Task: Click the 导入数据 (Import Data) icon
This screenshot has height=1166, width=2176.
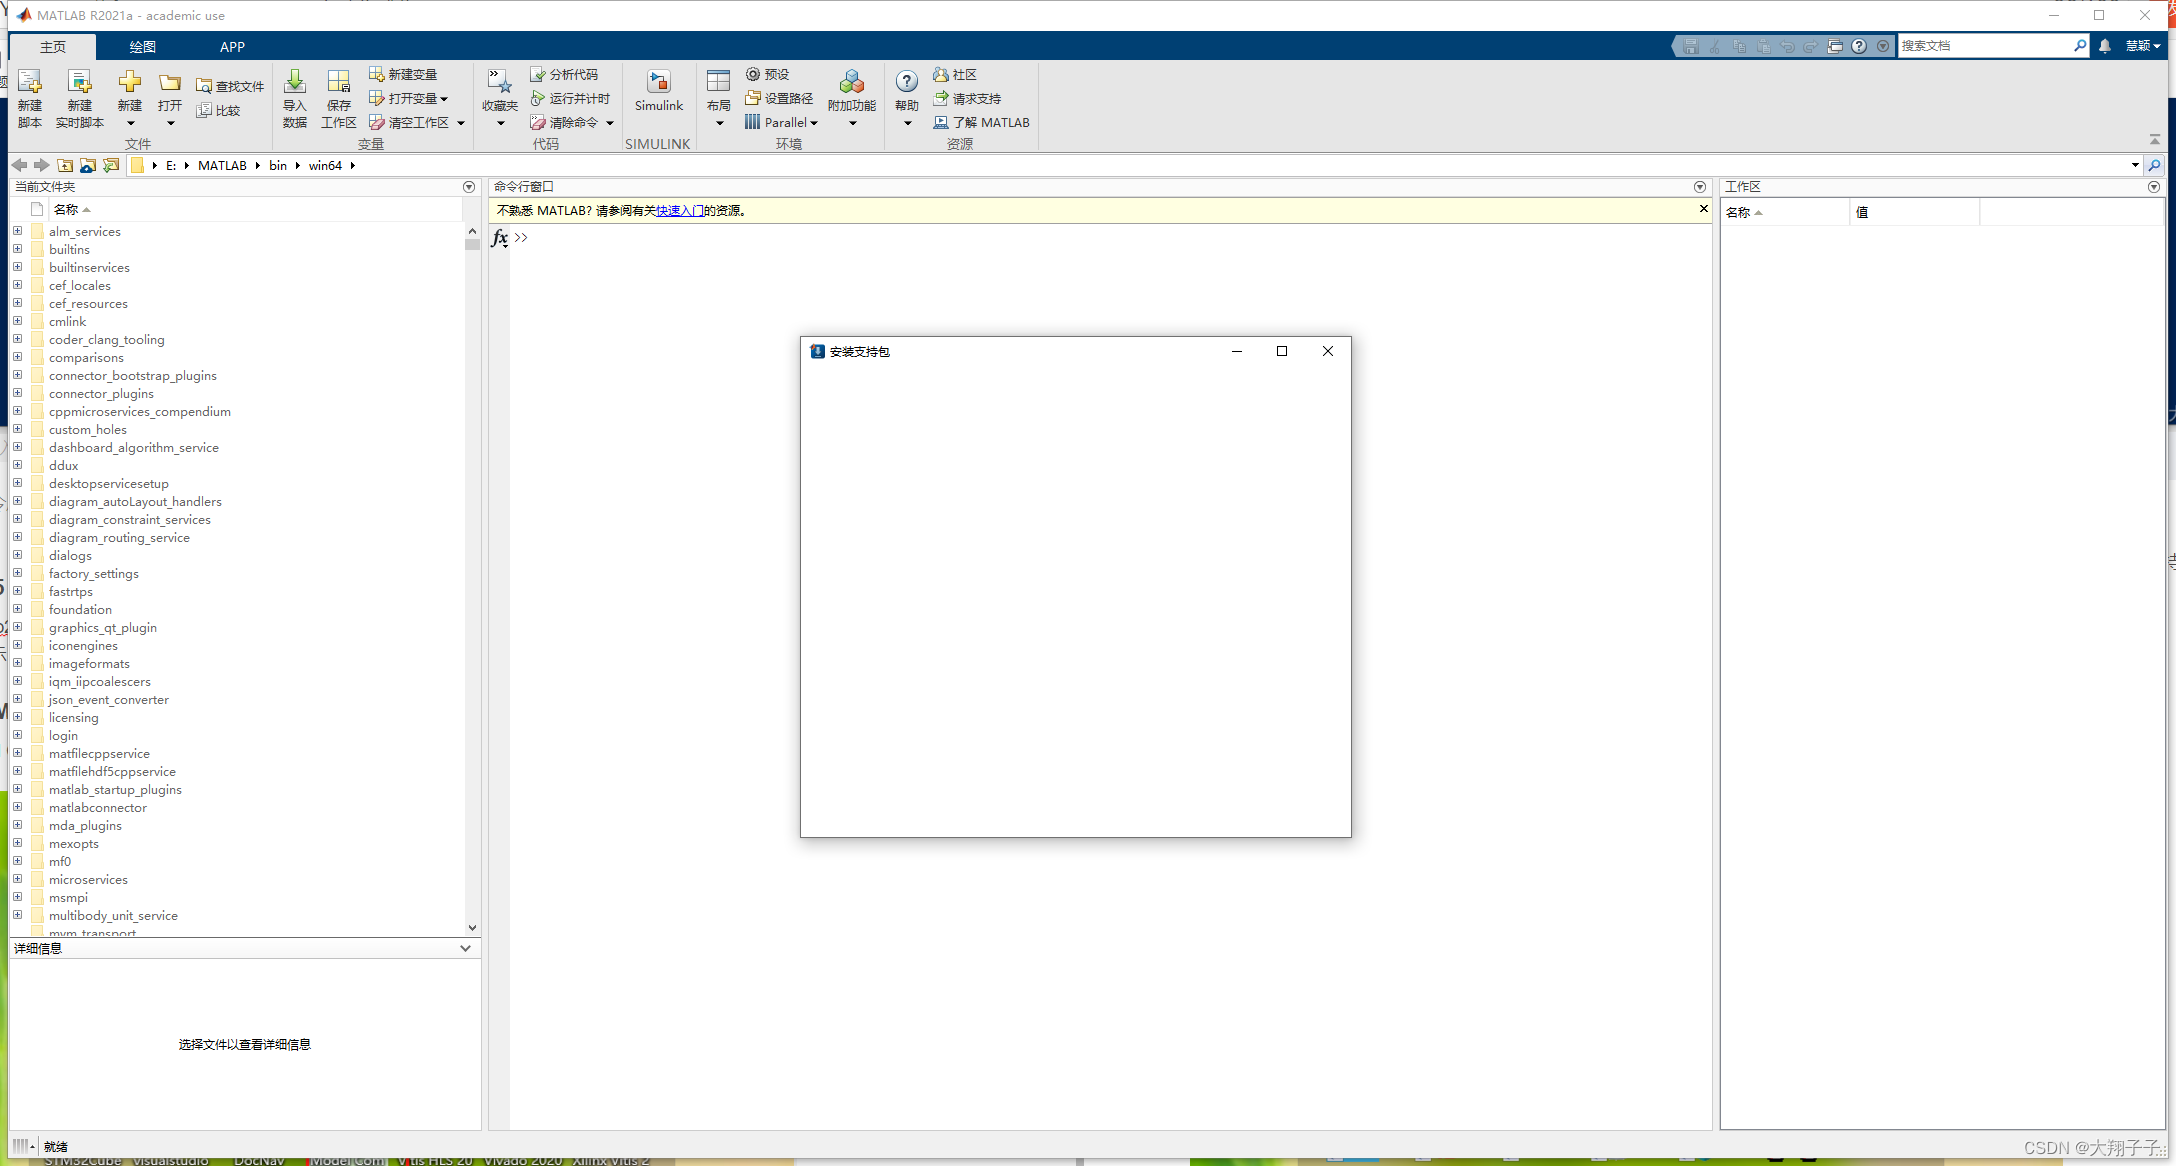Action: pyautogui.click(x=294, y=97)
